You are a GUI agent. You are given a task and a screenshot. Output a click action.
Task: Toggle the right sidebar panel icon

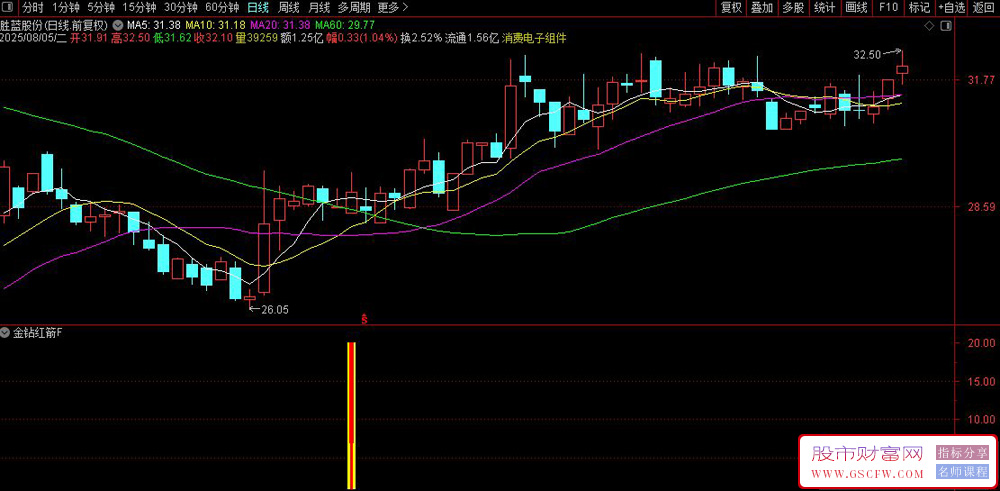[945, 26]
